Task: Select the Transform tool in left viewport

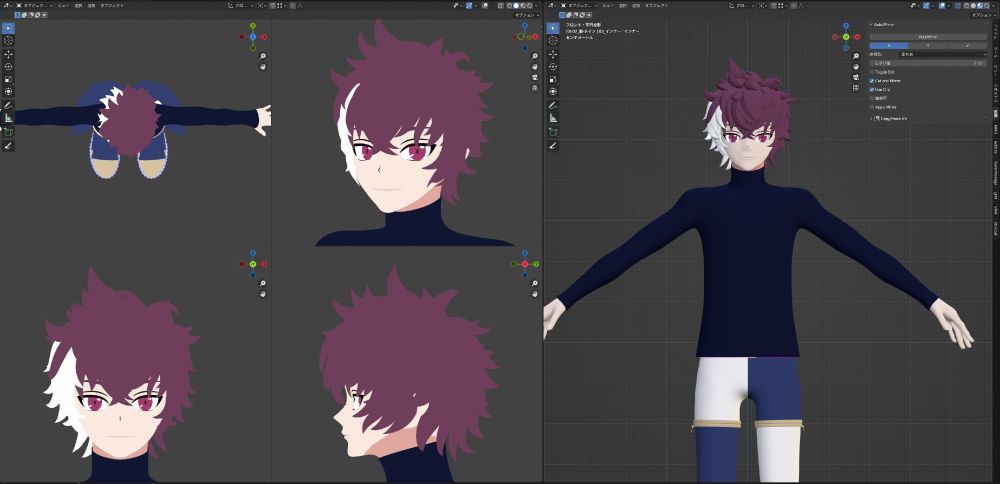Action: [8, 92]
